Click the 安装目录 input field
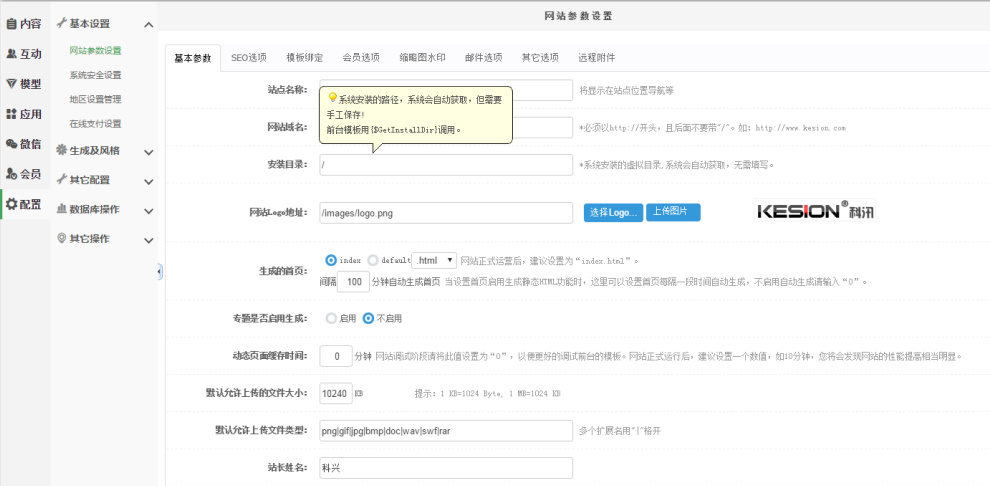 446,165
